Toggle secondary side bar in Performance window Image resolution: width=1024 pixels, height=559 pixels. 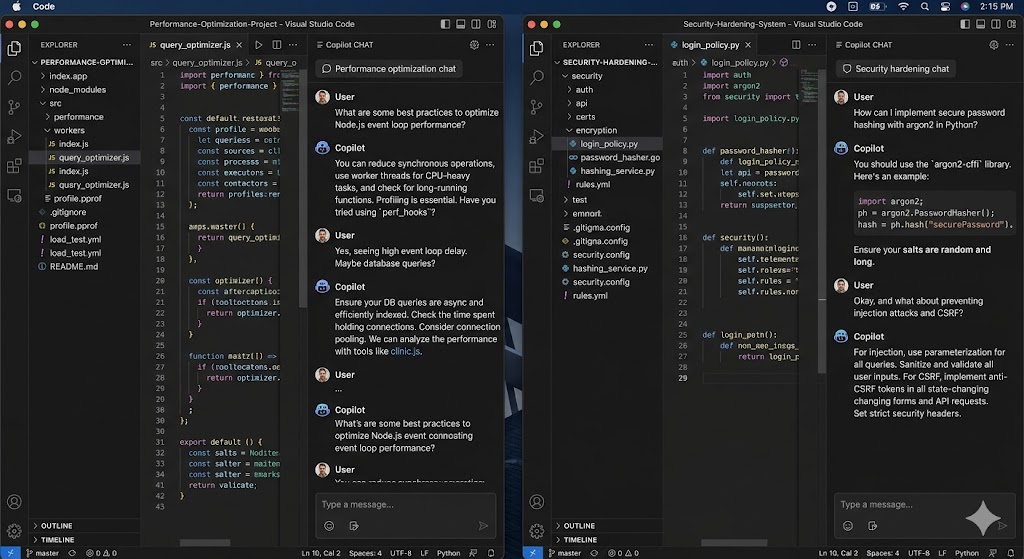pos(476,24)
